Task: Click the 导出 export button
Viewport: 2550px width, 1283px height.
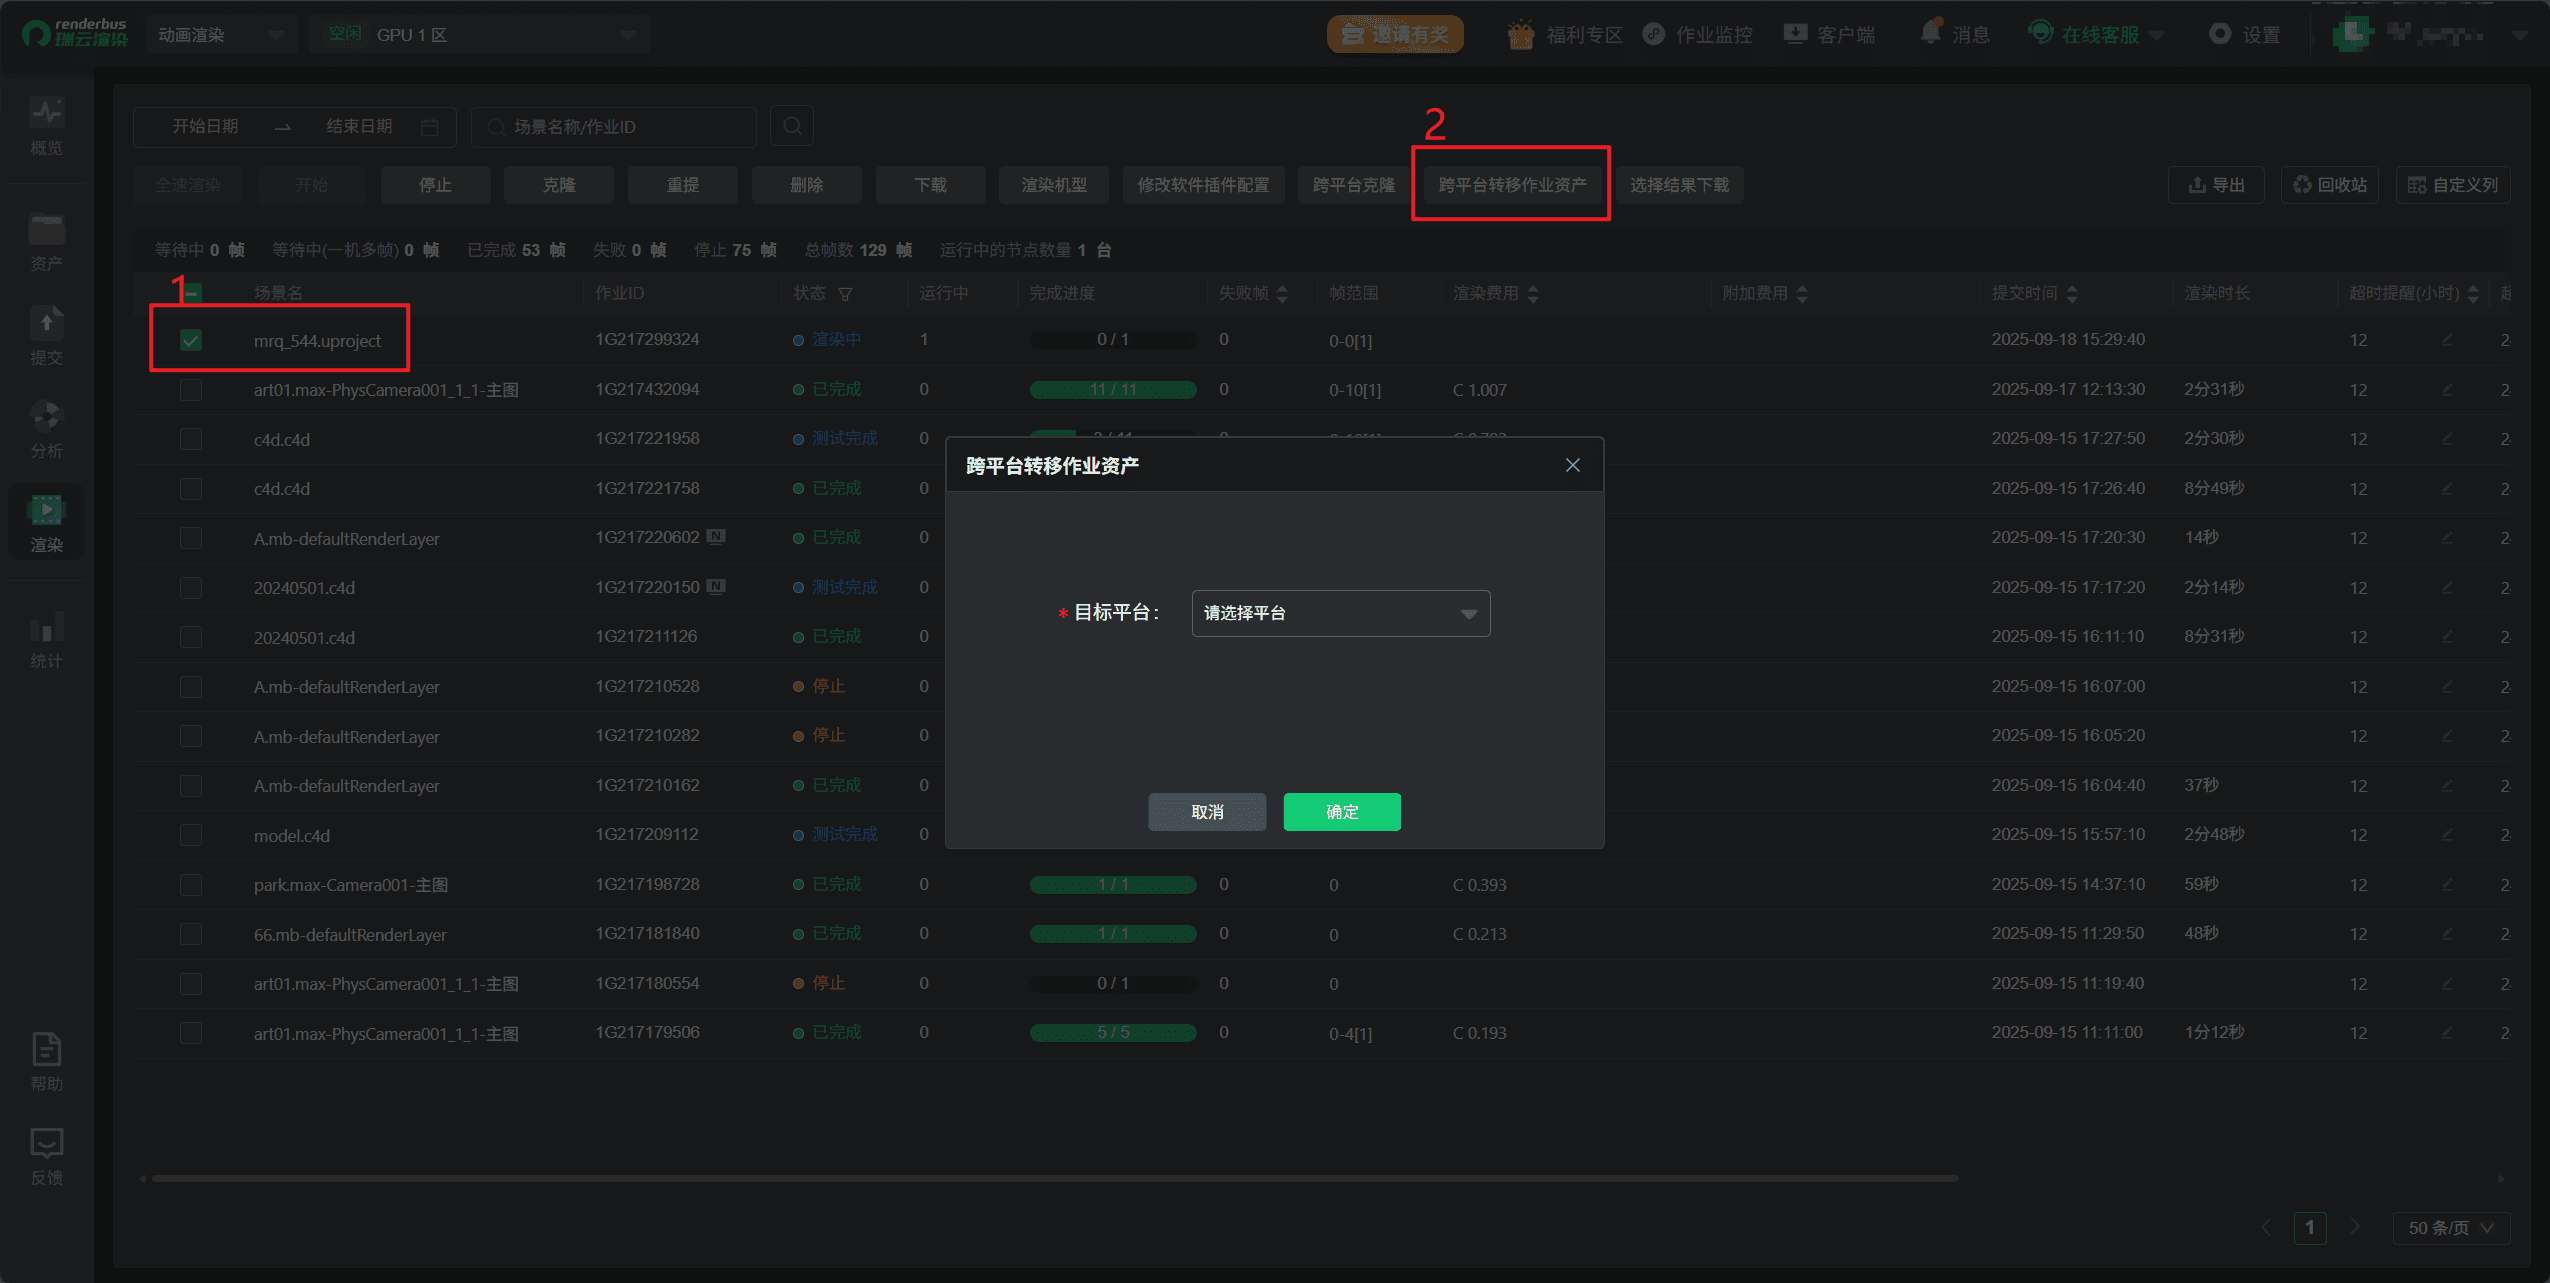Action: pyautogui.click(x=2216, y=185)
